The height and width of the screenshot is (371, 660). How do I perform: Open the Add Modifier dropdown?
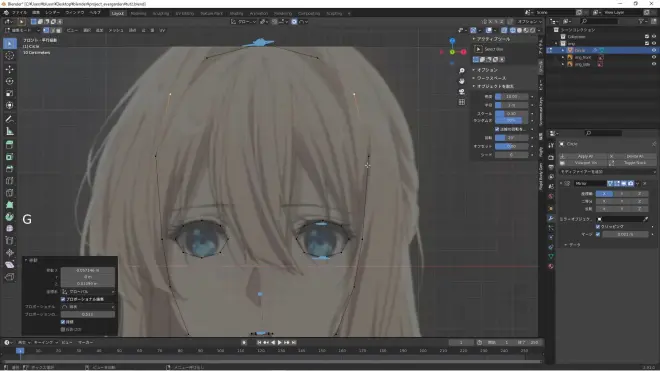pos(607,172)
